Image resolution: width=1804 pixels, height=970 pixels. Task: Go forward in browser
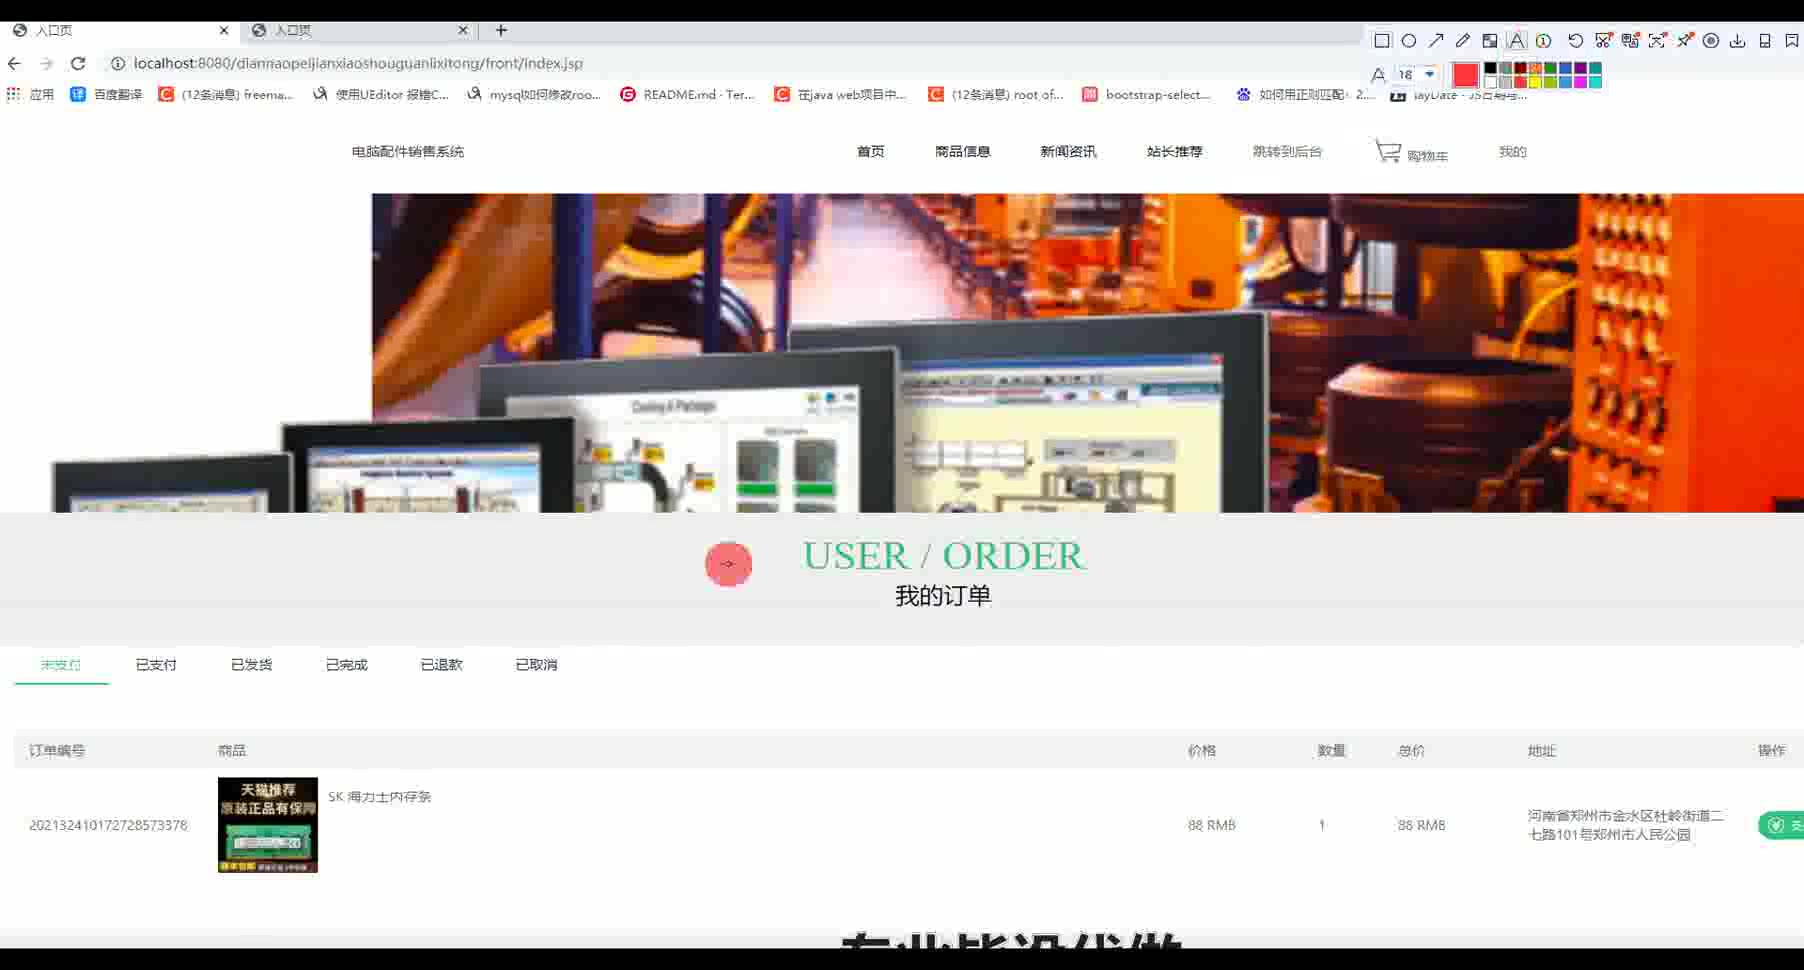(x=46, y=63)
